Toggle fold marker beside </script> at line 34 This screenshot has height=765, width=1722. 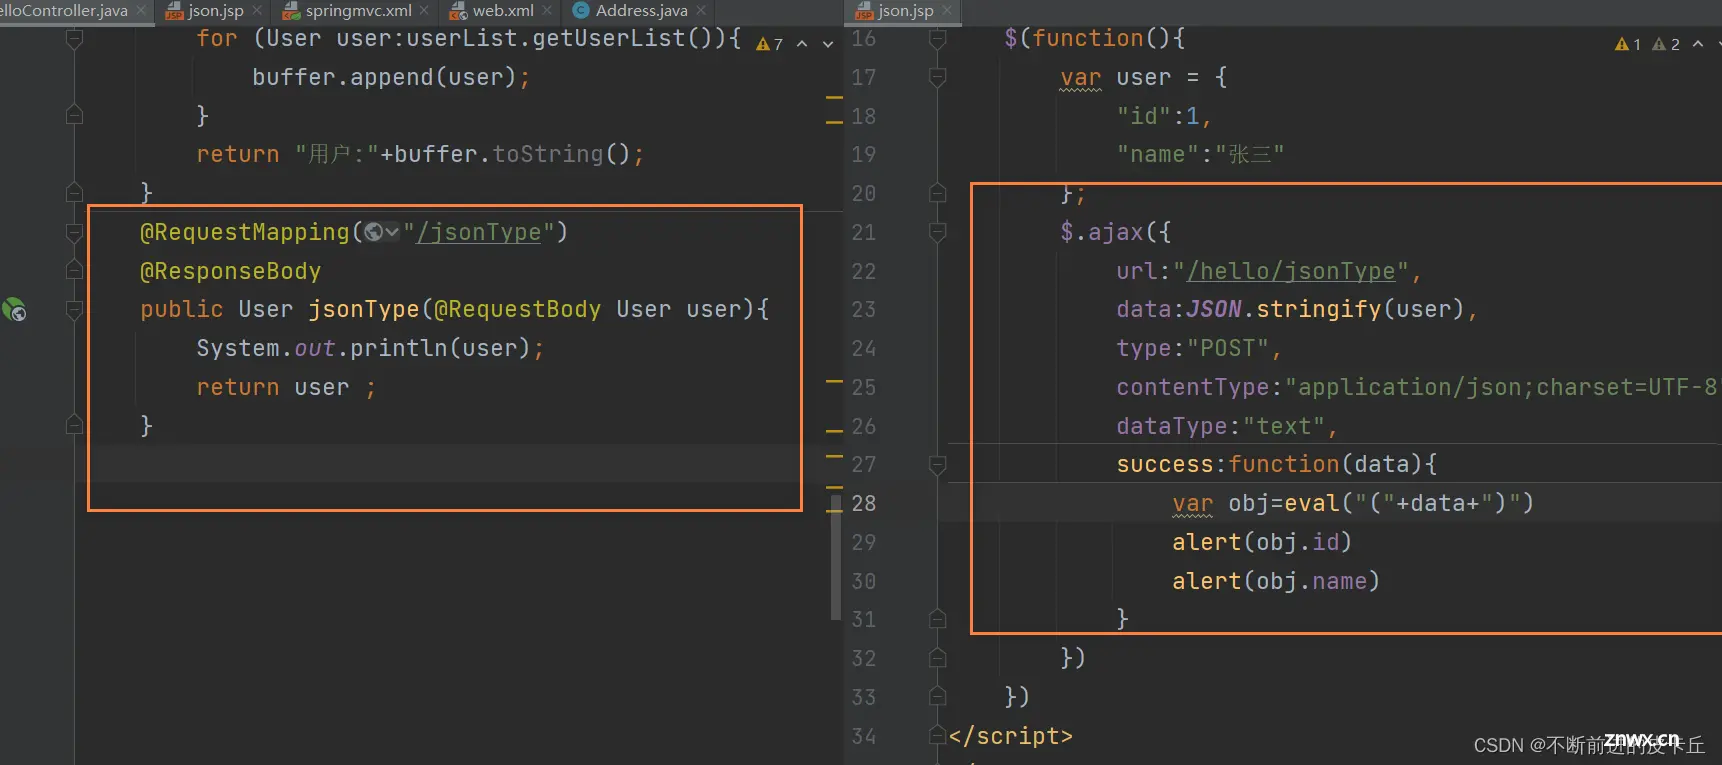point(938,736)
